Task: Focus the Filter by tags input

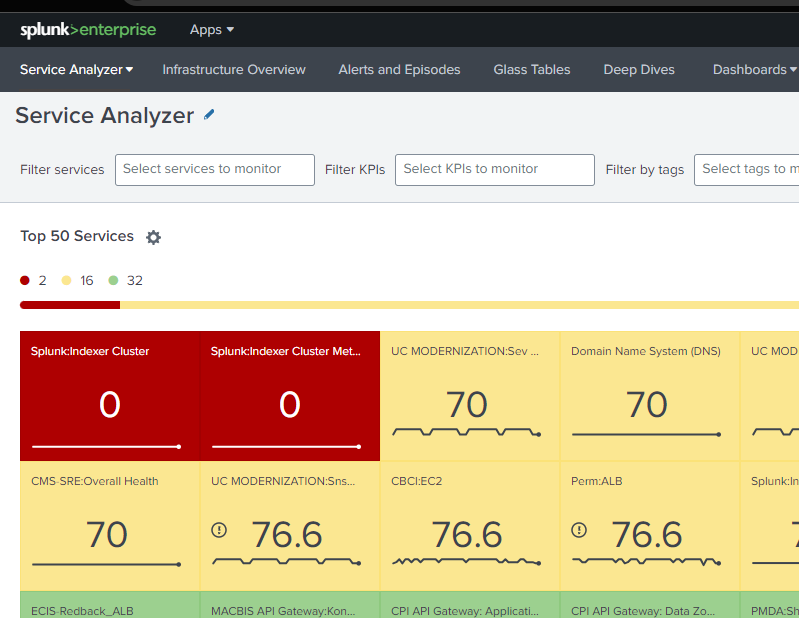Action: [x=747, y=170]
